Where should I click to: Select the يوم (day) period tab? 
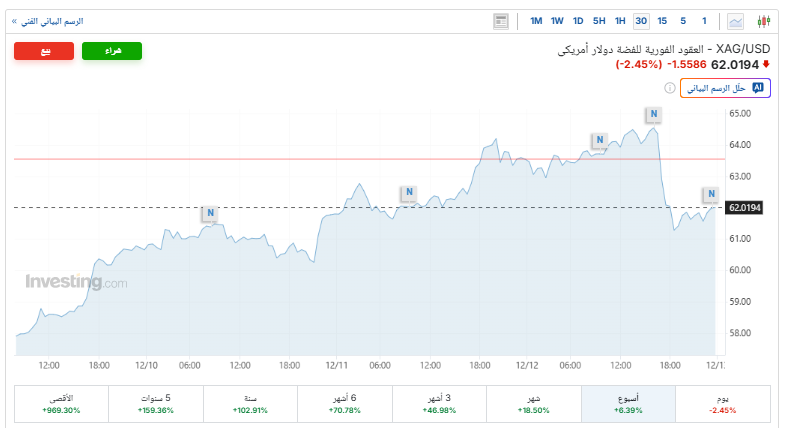coord(720,404)
